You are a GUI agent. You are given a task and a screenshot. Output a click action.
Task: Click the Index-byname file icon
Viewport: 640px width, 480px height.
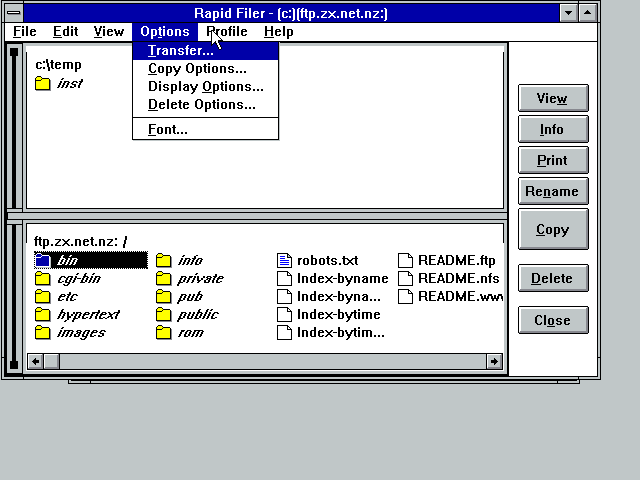(x=284, y=279)
